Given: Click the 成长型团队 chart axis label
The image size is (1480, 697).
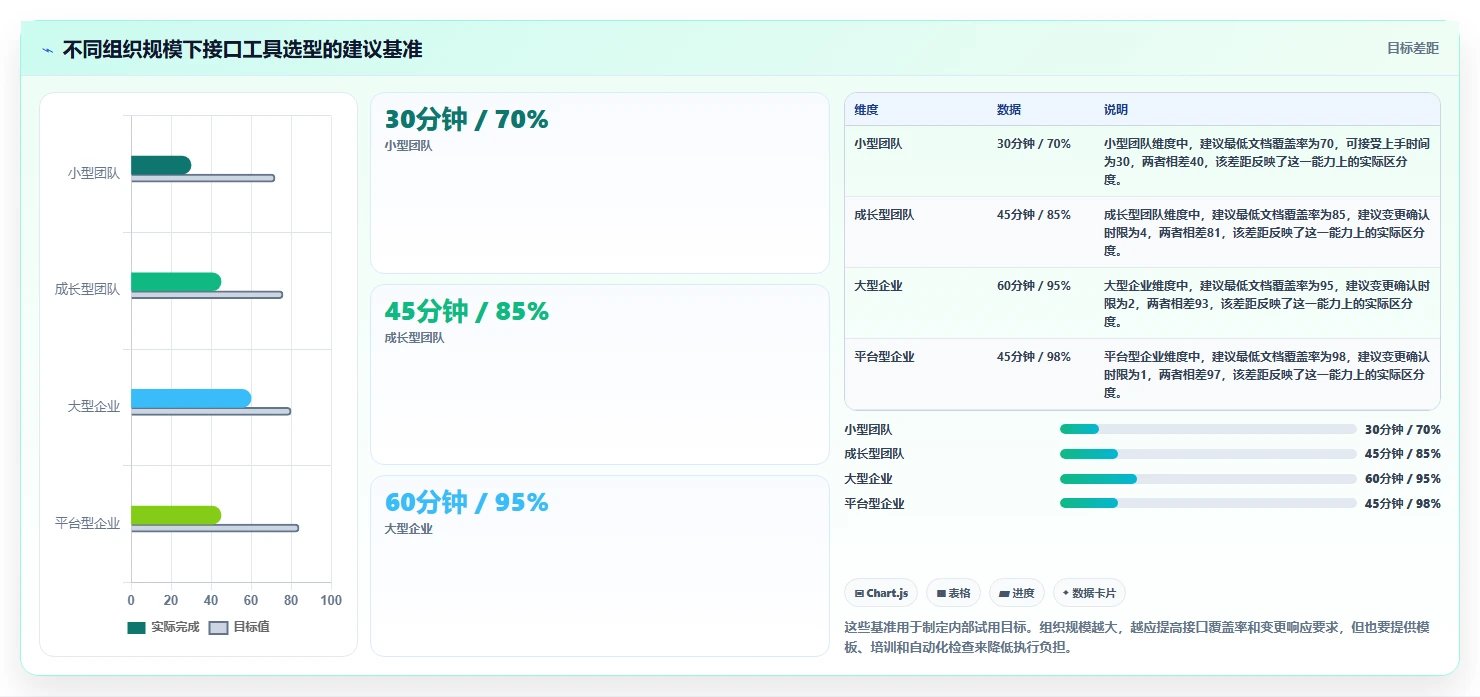Looking at the screenshot, I should (x=87, y=290).
